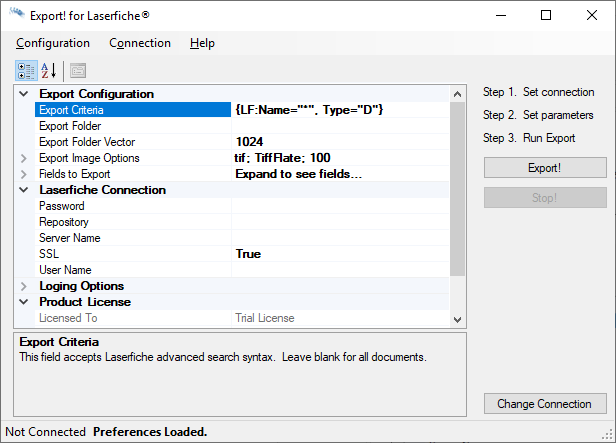
Task: Click the Server Name value field
Action: (340, 238)
